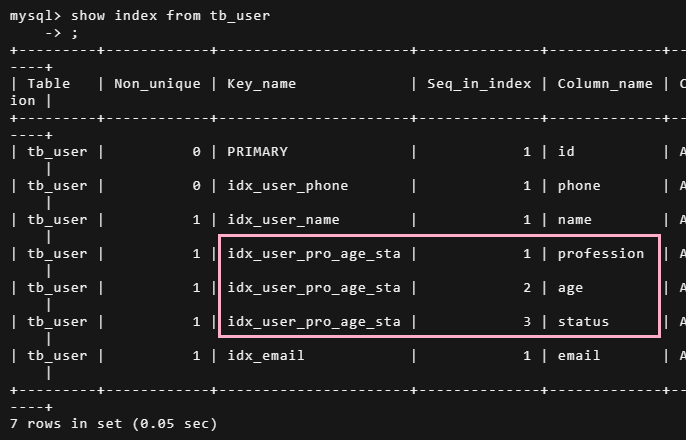The width and height of the screenshot is (686, 440).
Task: Select the 'name' column name value
Action: tap(574, 220)
